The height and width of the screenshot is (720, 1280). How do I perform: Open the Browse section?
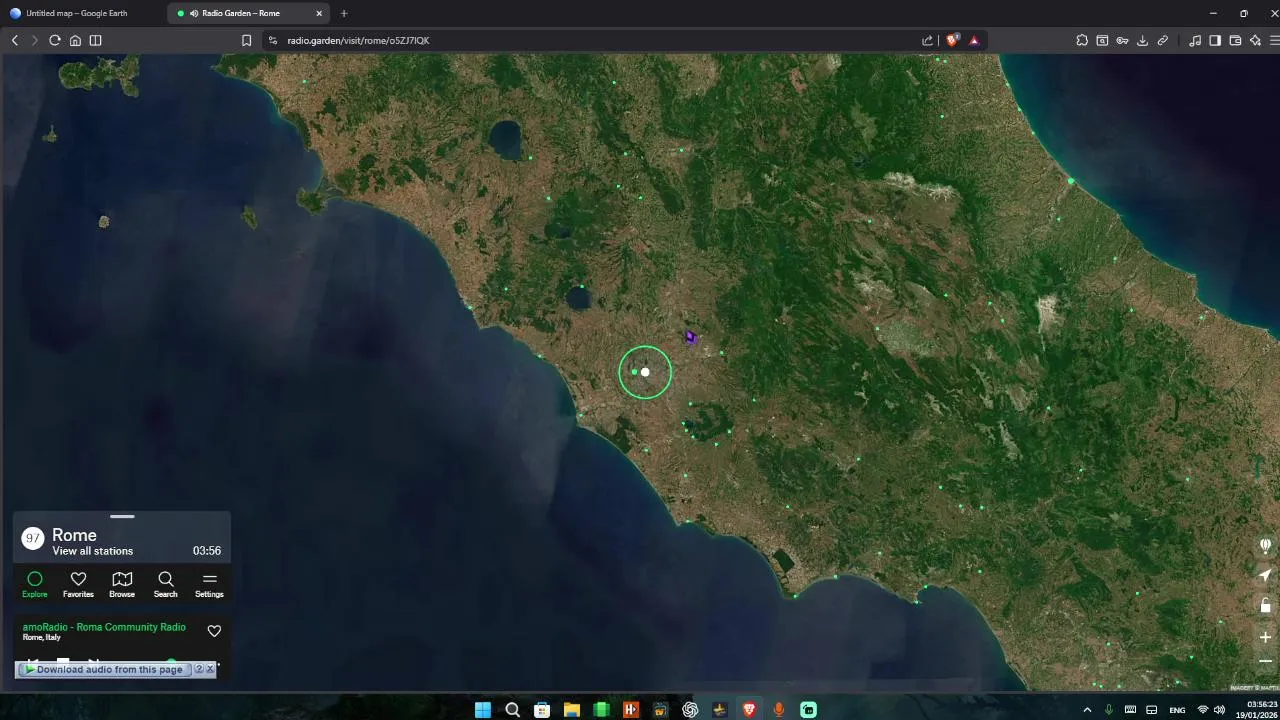[122, 585]
